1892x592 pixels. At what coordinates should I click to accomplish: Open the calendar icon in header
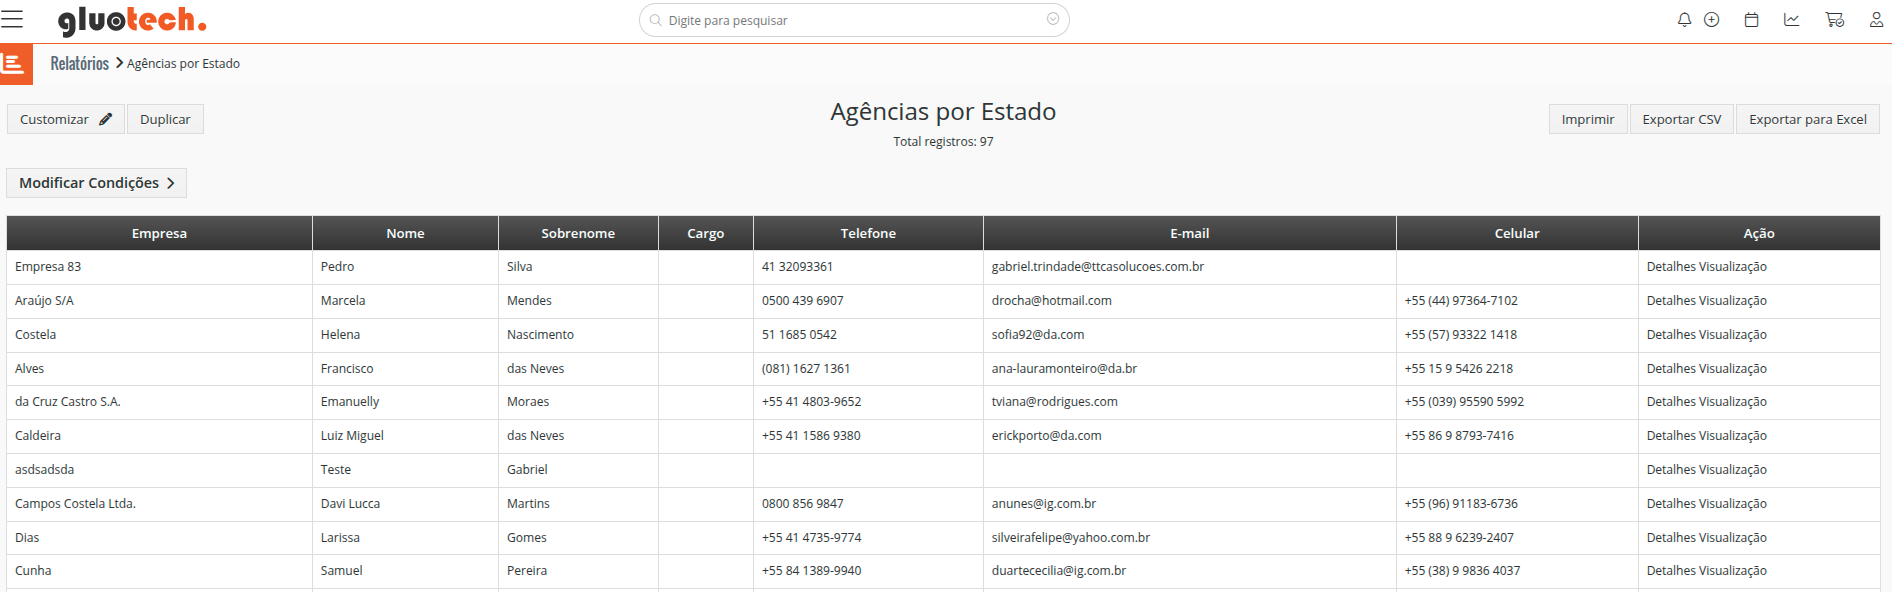click(1751, 20)
